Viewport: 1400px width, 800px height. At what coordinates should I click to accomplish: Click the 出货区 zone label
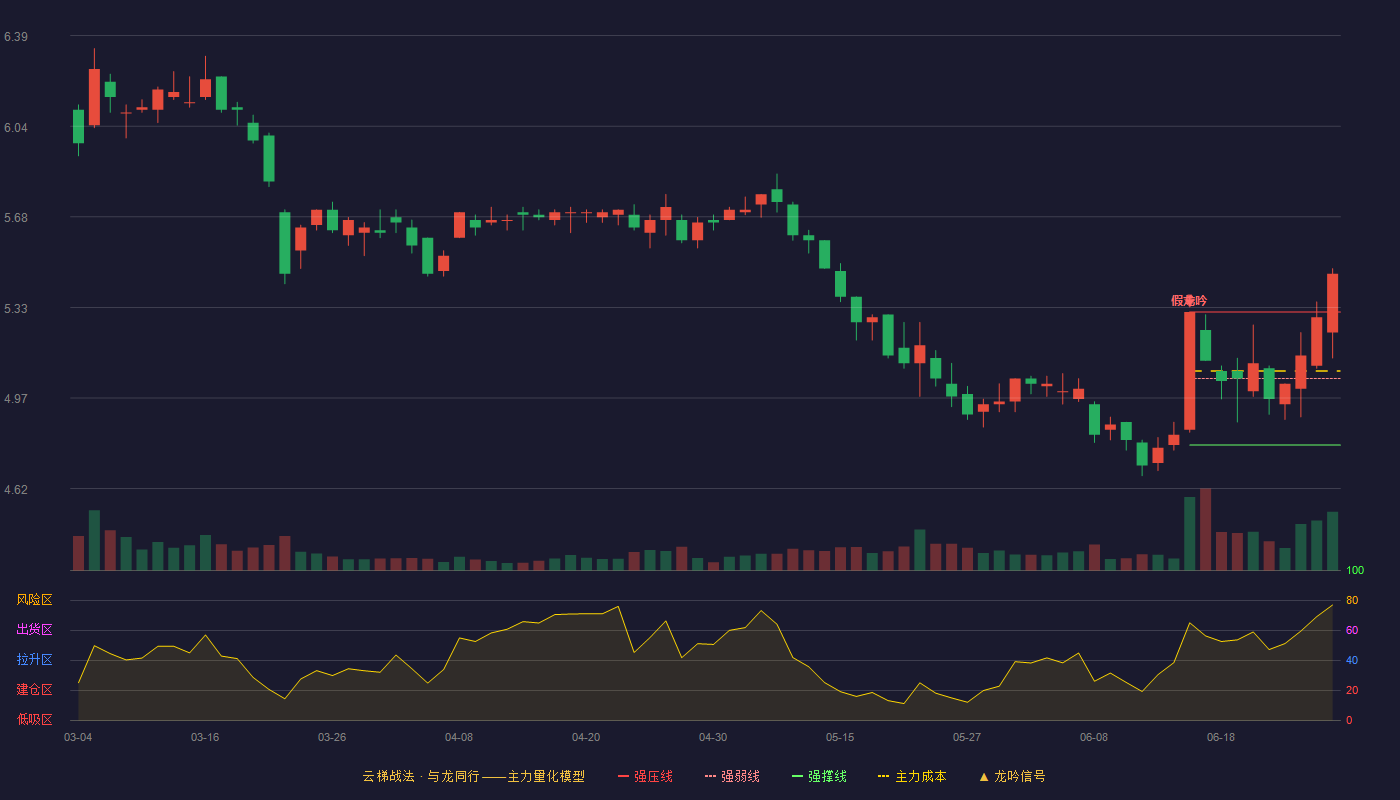click(x=34, y=630)
